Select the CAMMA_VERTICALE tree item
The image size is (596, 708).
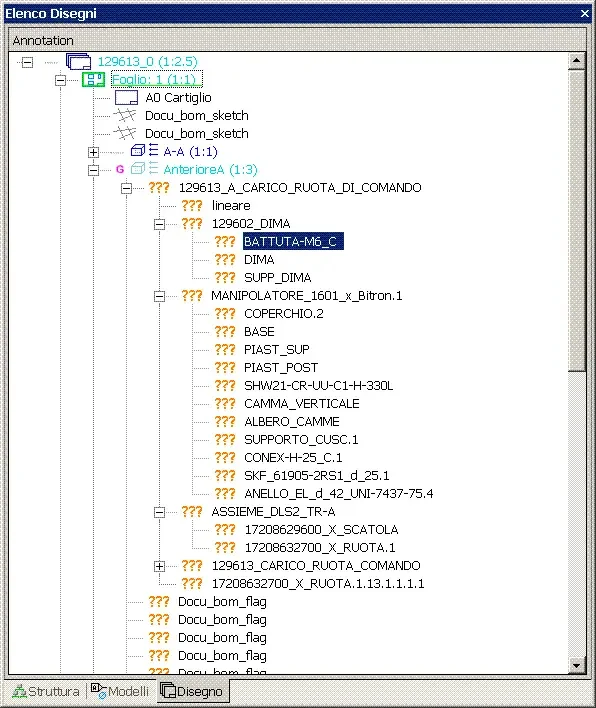point(302,403)
